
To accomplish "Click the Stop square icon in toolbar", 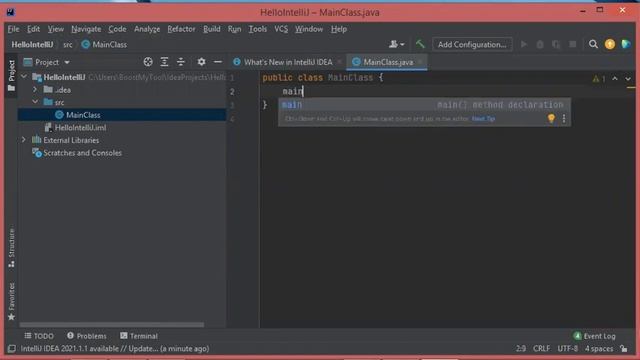I will pyautogui.click(x=573, y=44).
